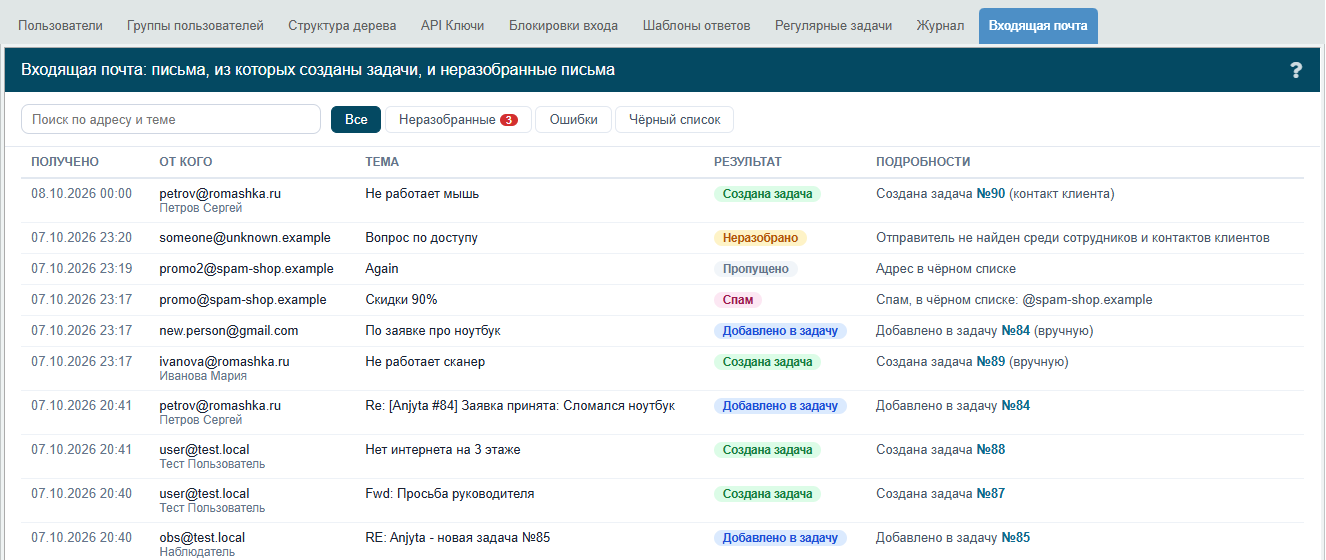Open the Группы пользователей tab
The image size is (1326, 560).
pos(195,26)
